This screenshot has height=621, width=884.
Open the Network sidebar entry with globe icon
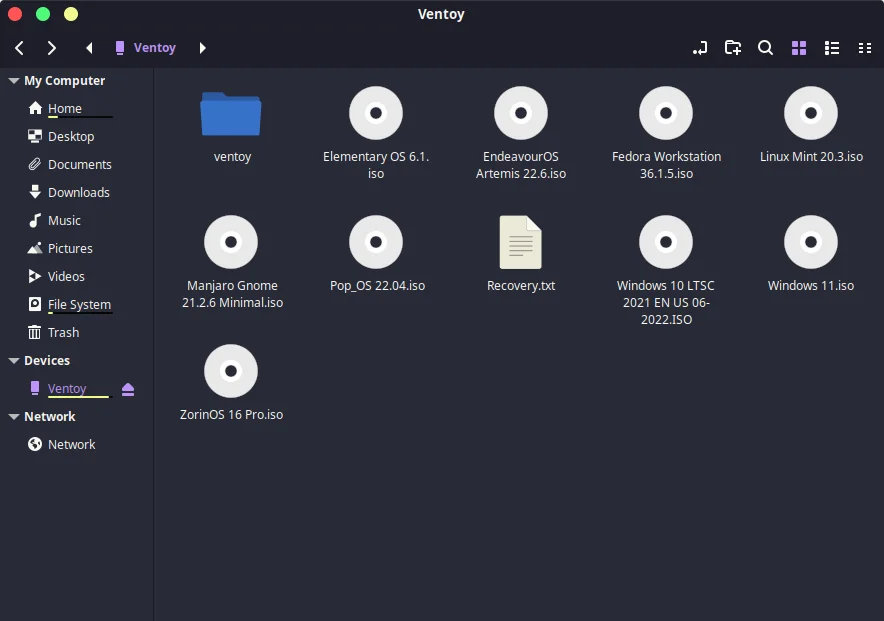click(x=71, y=445)
